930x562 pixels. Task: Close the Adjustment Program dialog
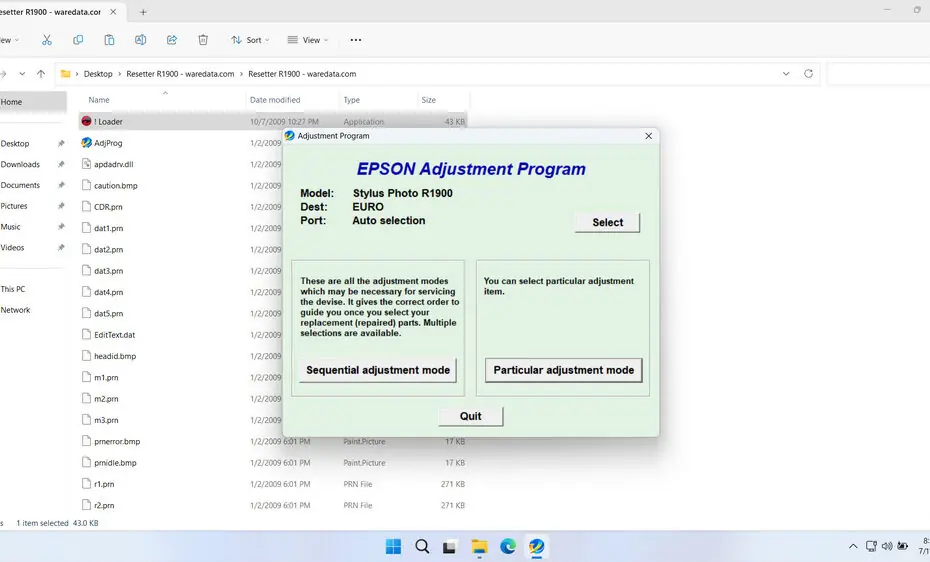pyautogui.click(x=649, y=136)
